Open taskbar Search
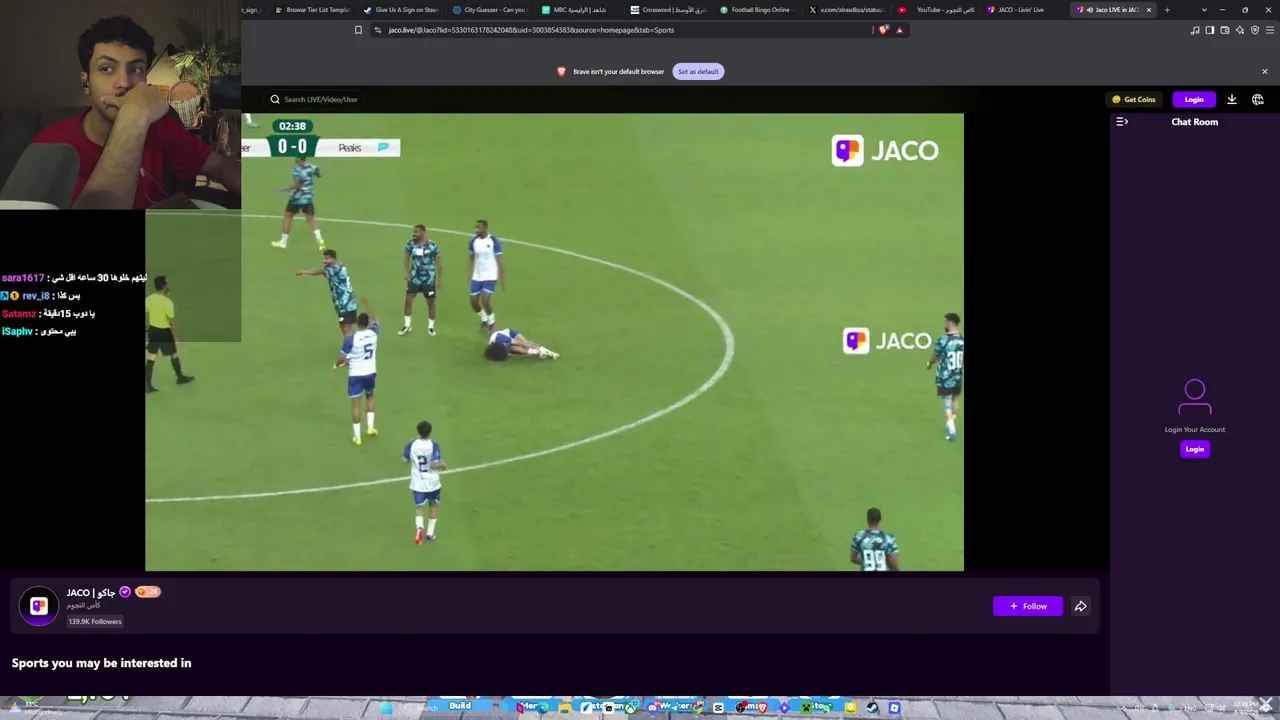 pyautogui.click(x=422, y=708)
